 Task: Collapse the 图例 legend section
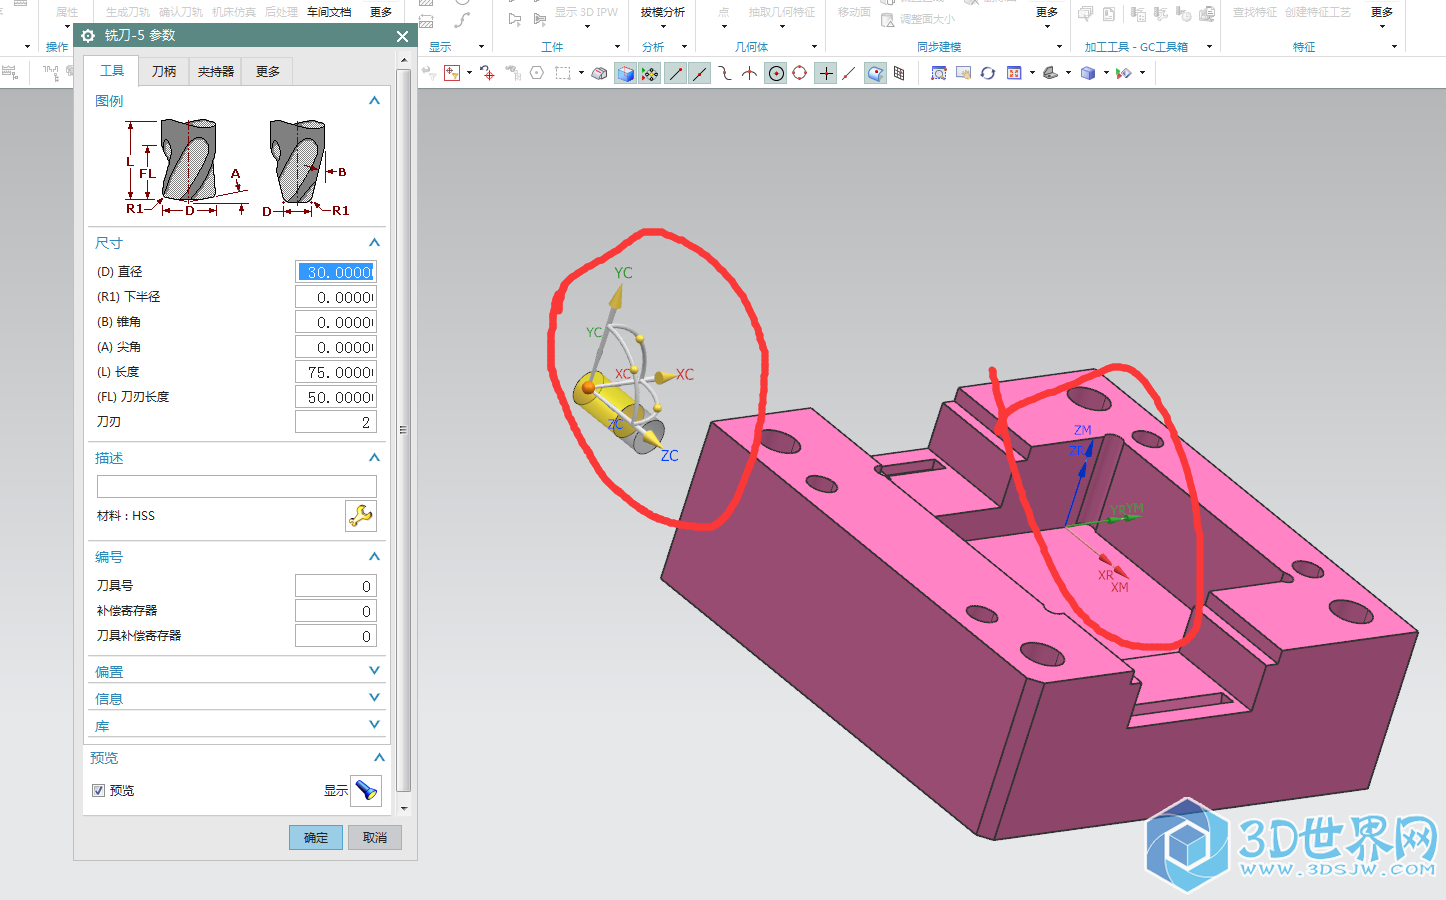pos(374,100)
